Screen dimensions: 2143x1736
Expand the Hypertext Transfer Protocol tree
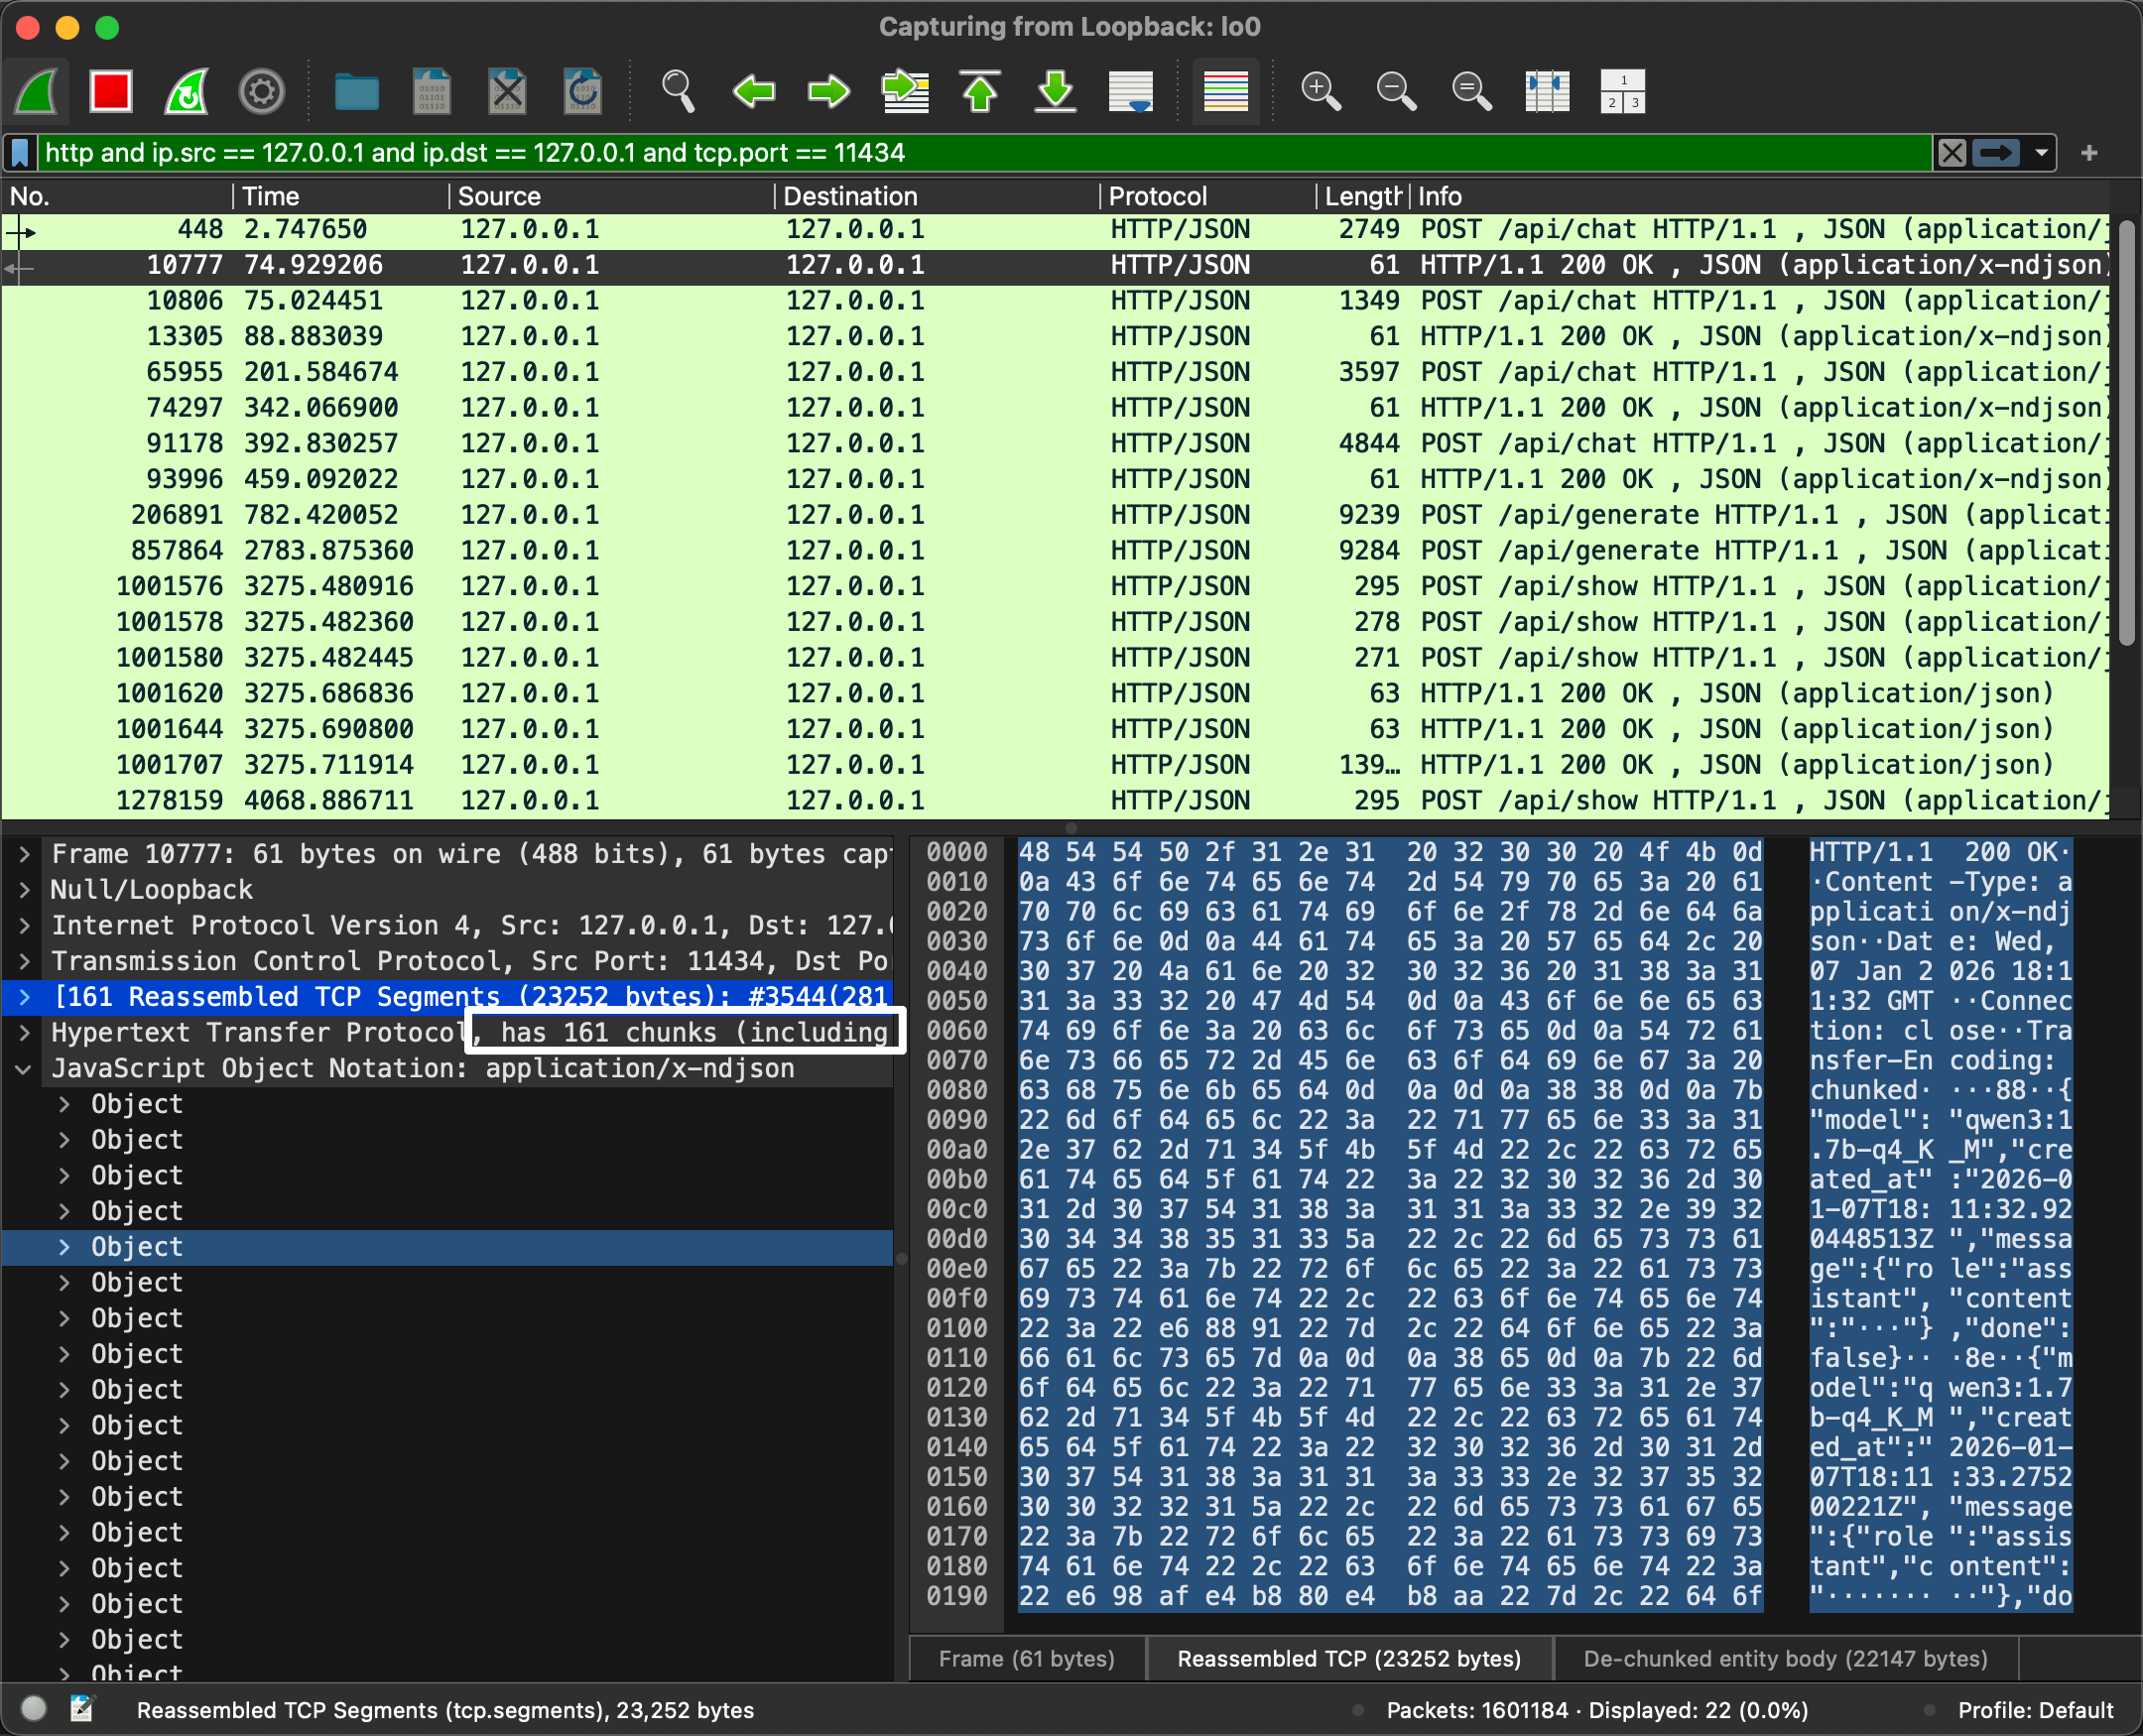click(x=25, y=1032)
